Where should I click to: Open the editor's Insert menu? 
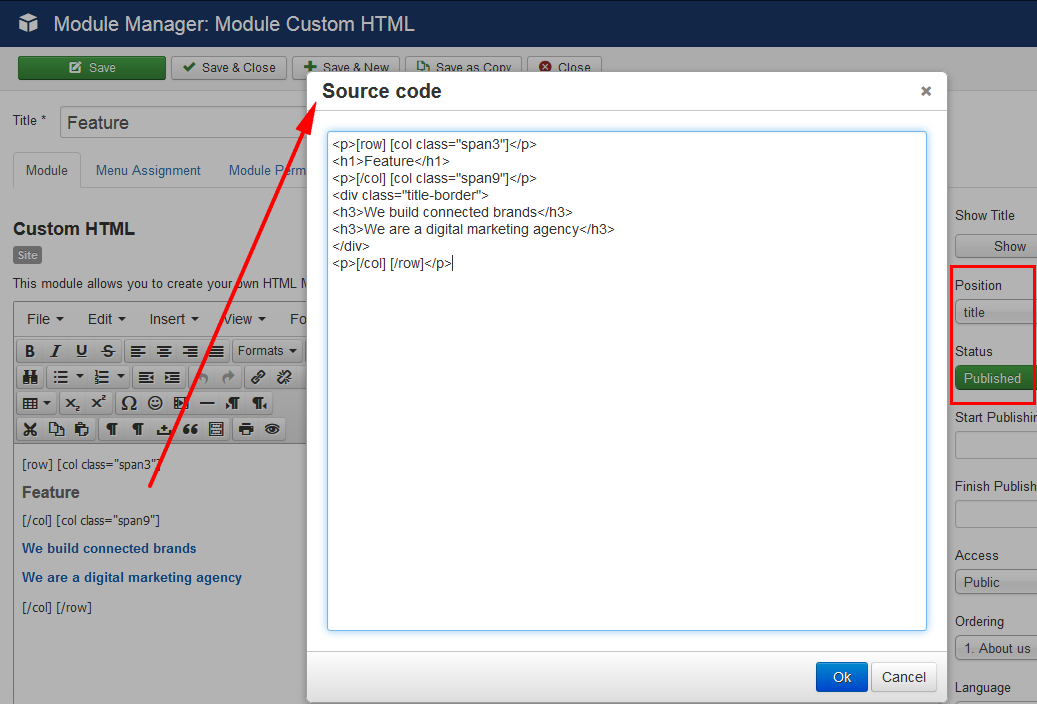(x=172, y=319)
